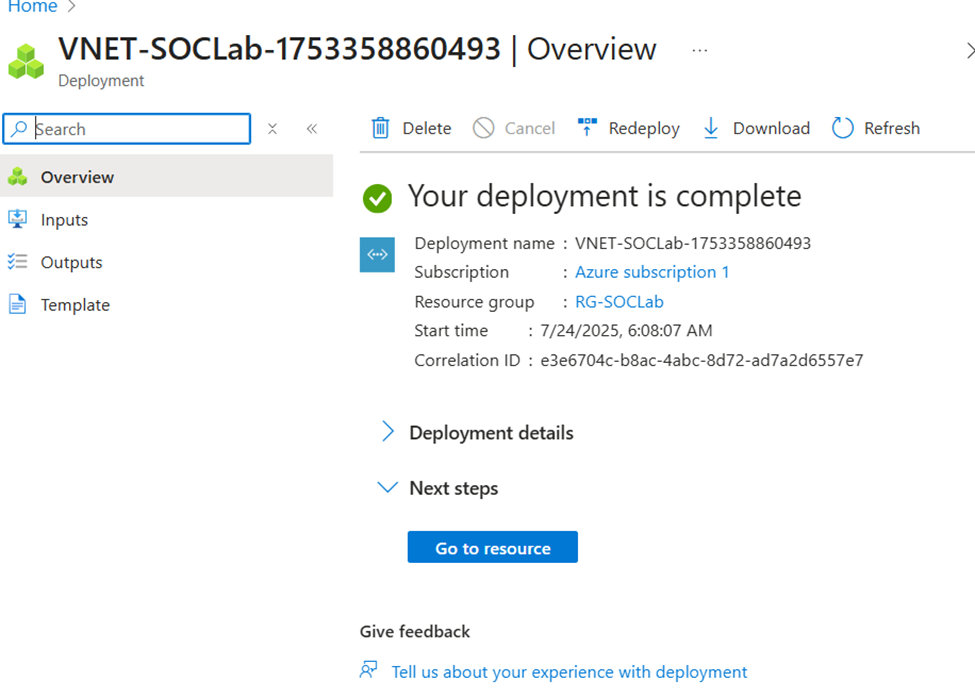Click the Download toolbar label
Viewport: 975px width, 698px height.
[x=771, y=128]
